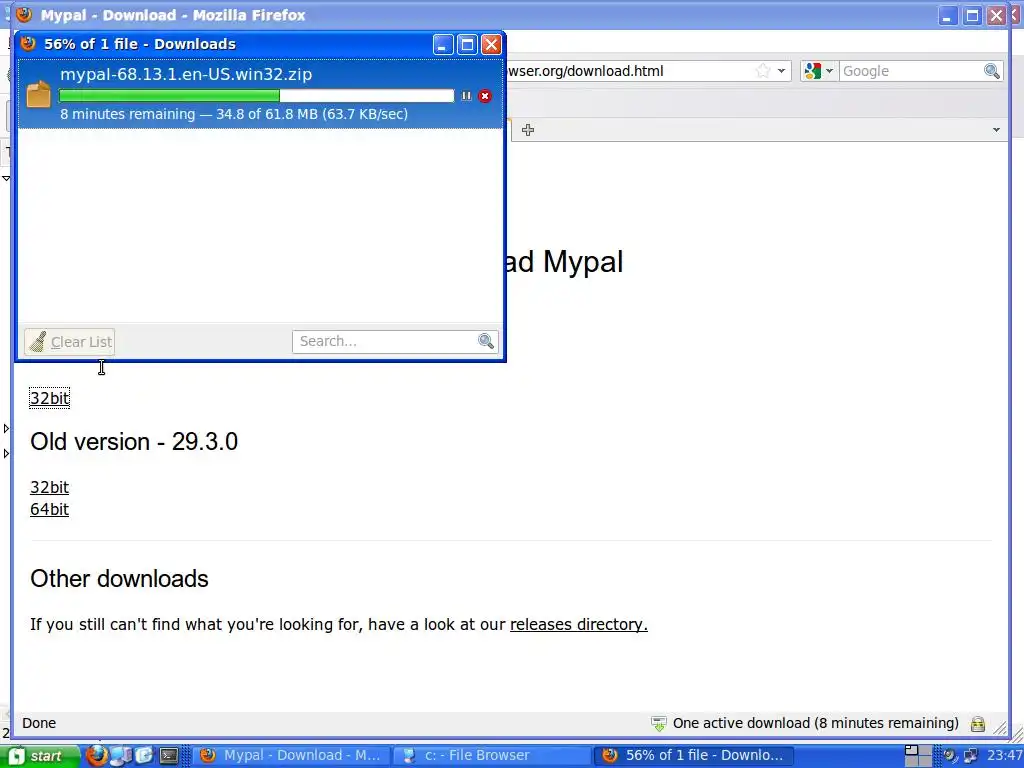Screen dimensions: 1024x768
Task: Follow the releases directory link
Action: (x=579, y=624)
